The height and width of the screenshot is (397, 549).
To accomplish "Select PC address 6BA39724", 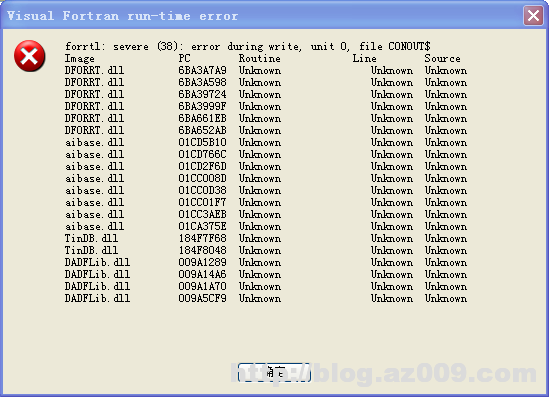I will (202, 94).
